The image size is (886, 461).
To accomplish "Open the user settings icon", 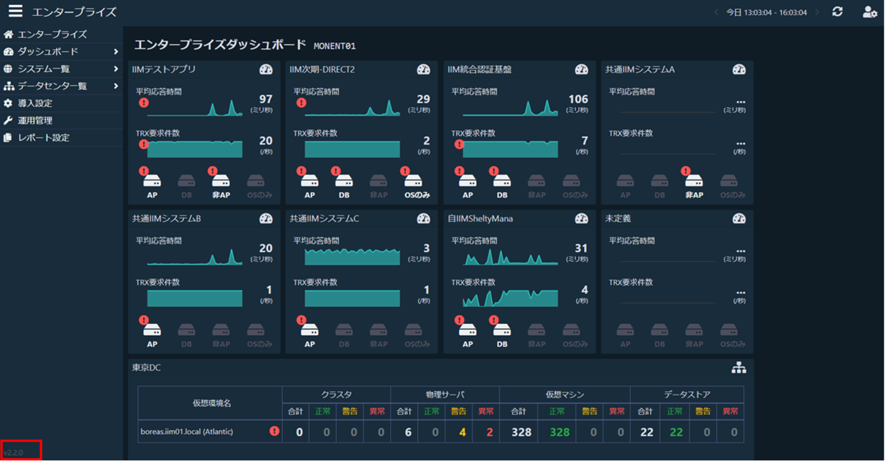I will click(x=870, y=12).
